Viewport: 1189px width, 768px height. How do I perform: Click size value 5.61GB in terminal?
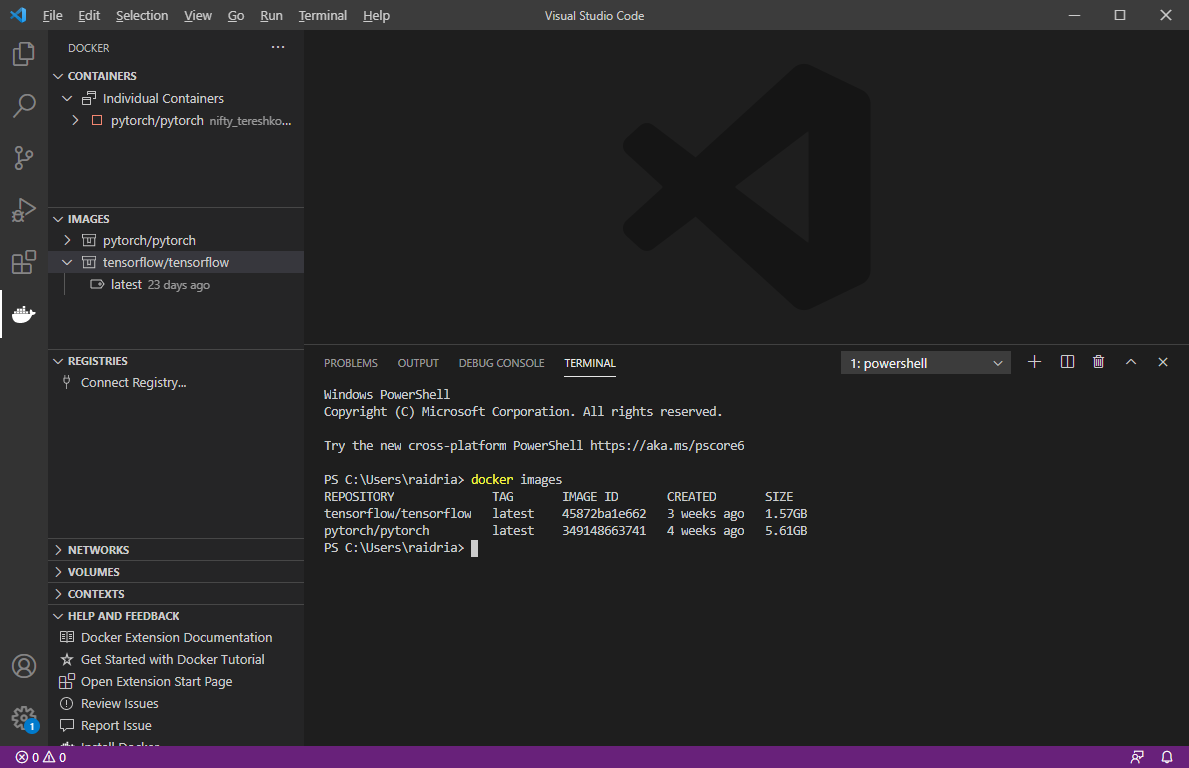pos(786,531)
